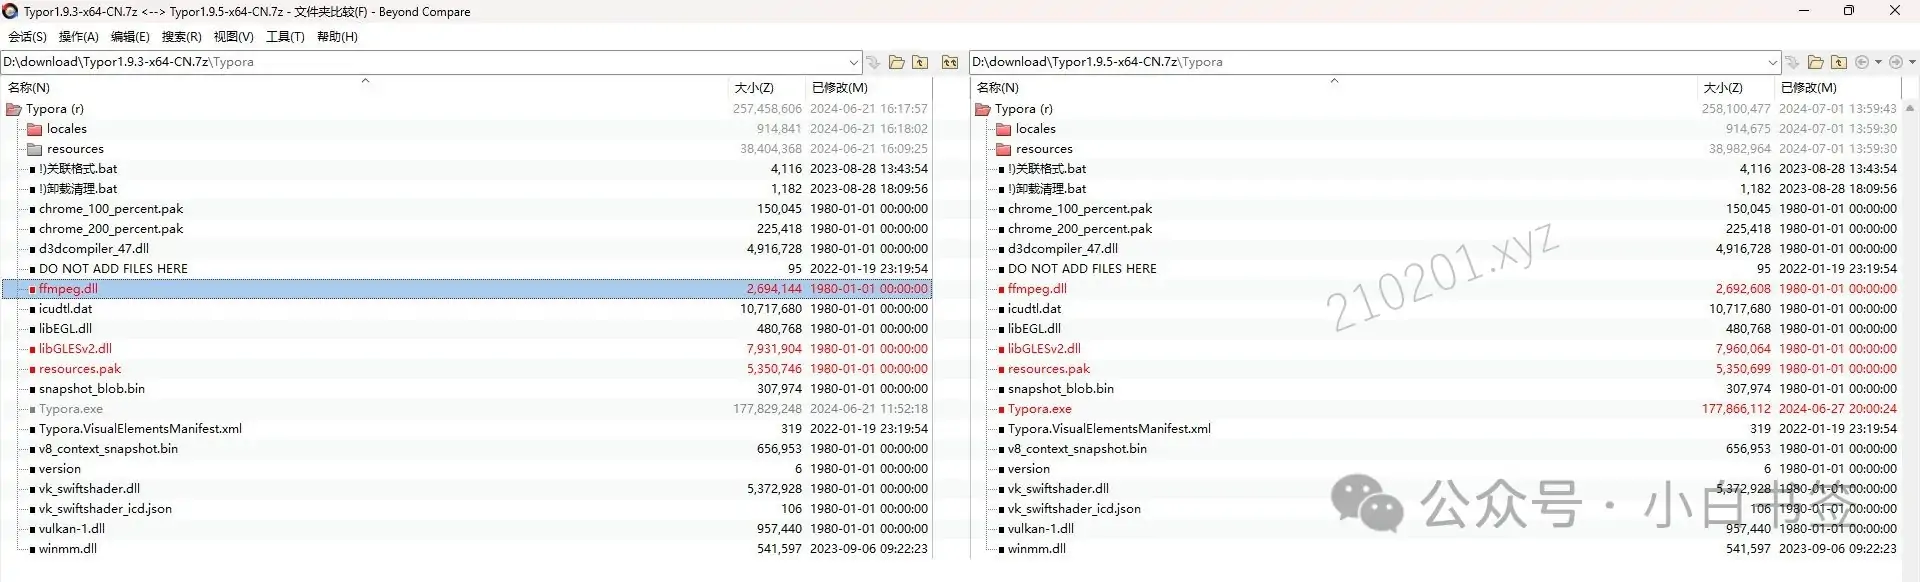
Task: Select vk_swiftshader.dll in the left pane
Action: pos(89,489)
